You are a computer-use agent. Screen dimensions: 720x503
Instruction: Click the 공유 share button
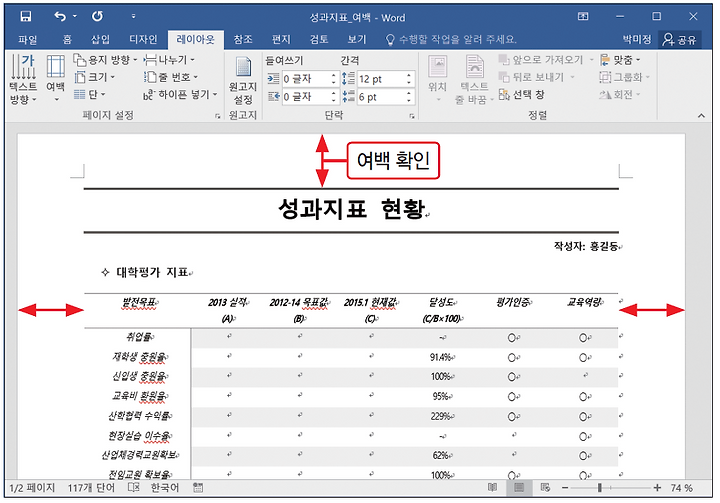click(679, 40)
